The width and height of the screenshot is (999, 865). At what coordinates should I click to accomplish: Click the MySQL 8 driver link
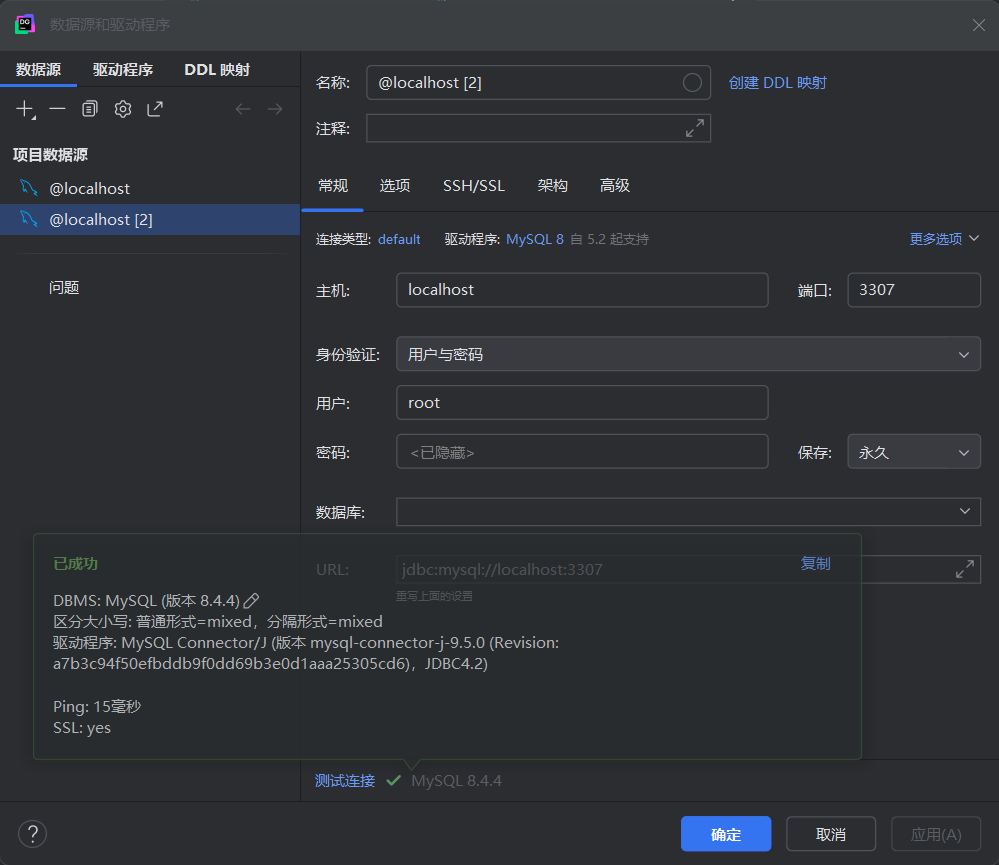click(x=535, y=239)
